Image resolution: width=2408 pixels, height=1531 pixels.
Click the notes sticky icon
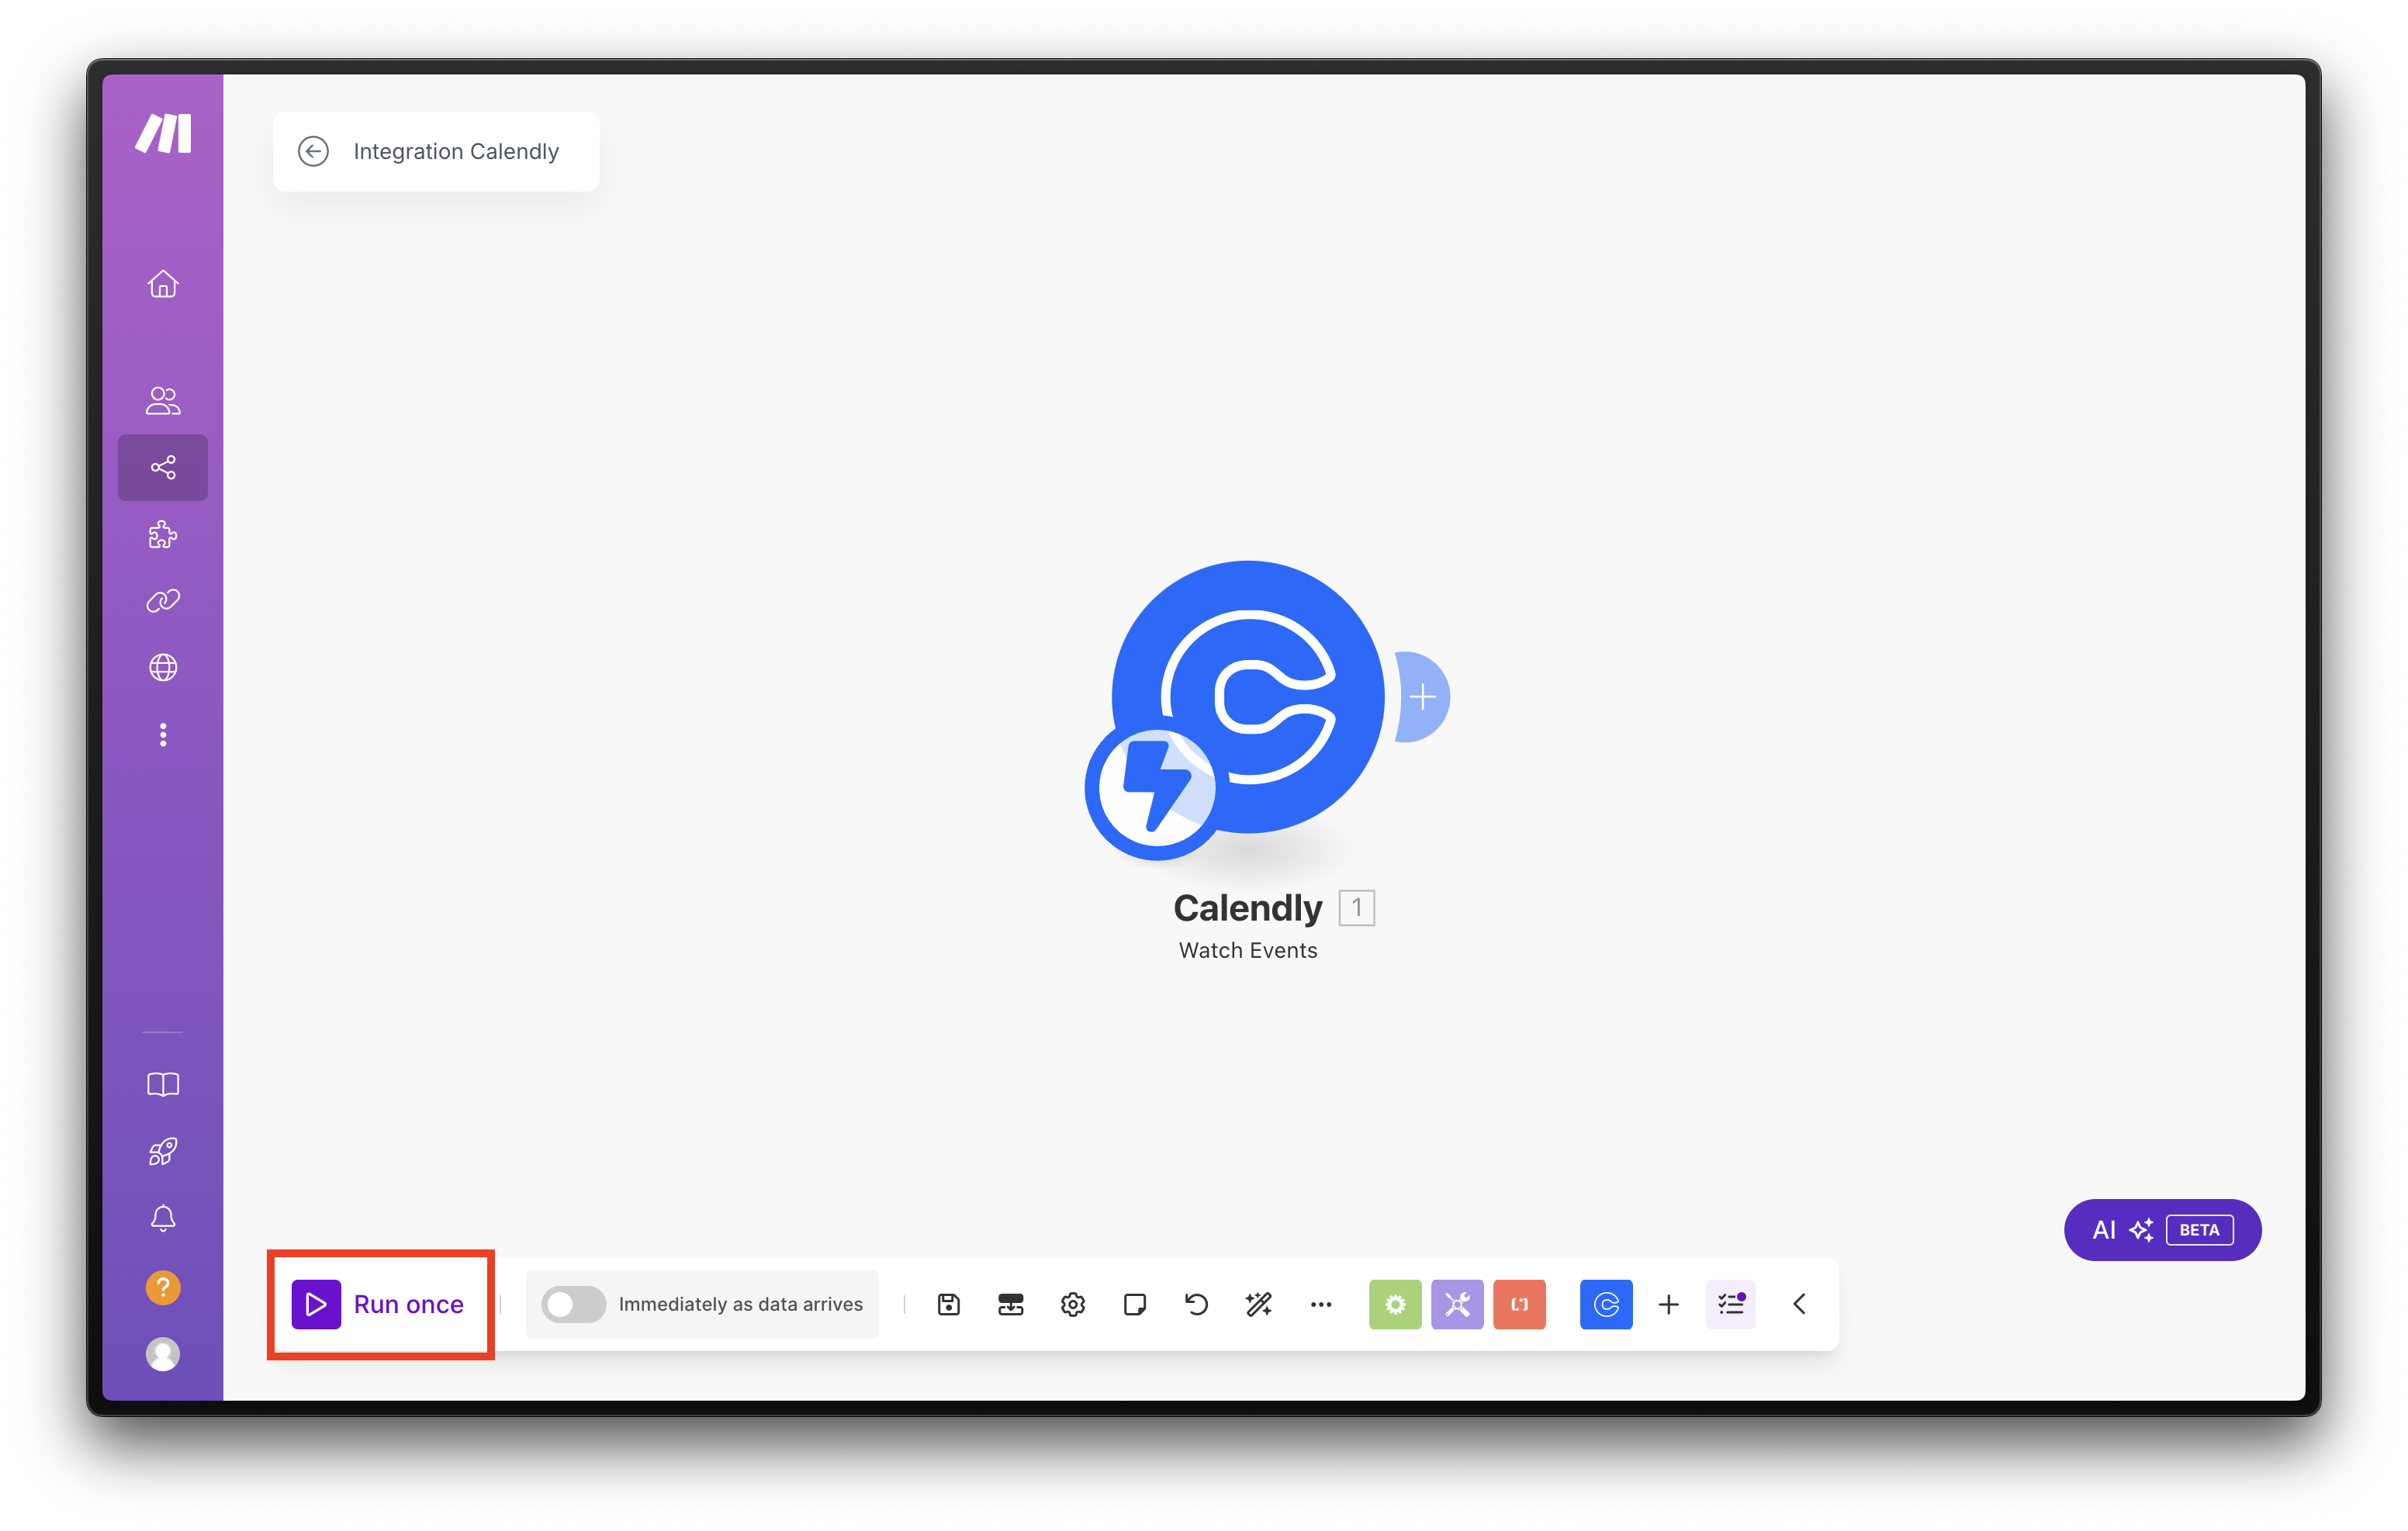coord(1134,1304)
